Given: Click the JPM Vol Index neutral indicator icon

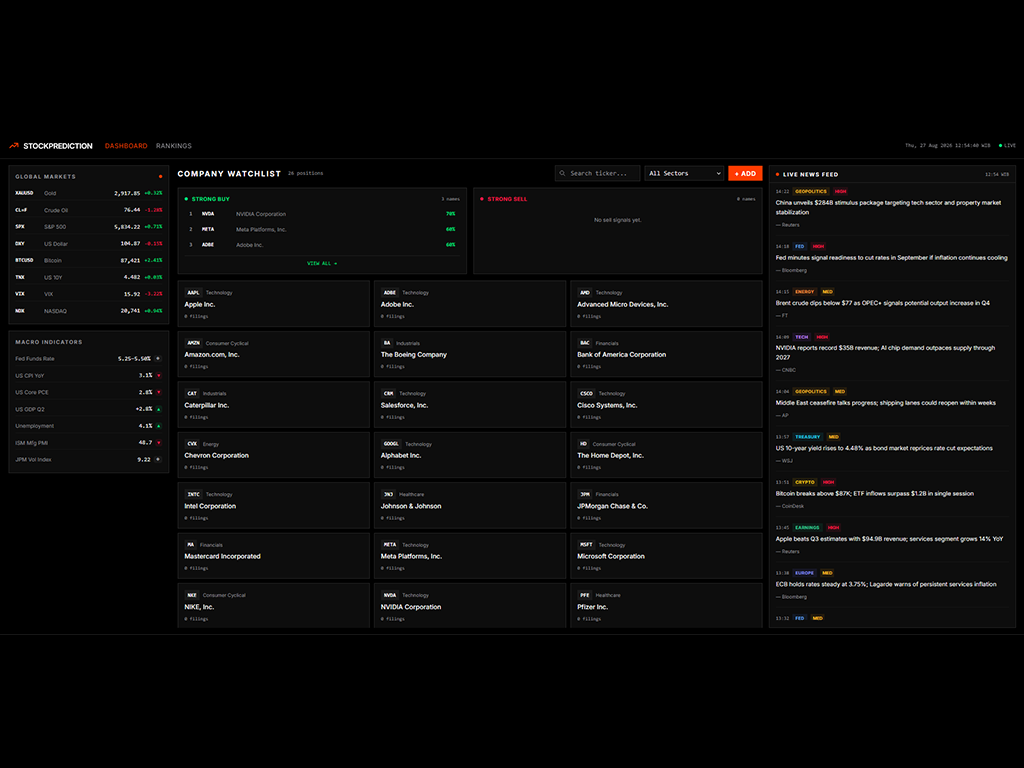Looking at the screenshot, I should coord(158,459).
